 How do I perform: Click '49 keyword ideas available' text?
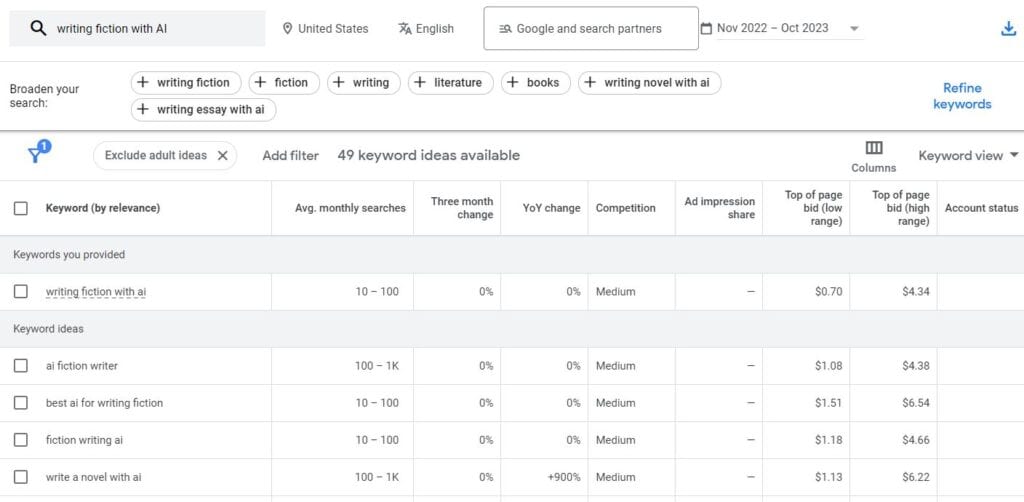(x=428, y=155)
